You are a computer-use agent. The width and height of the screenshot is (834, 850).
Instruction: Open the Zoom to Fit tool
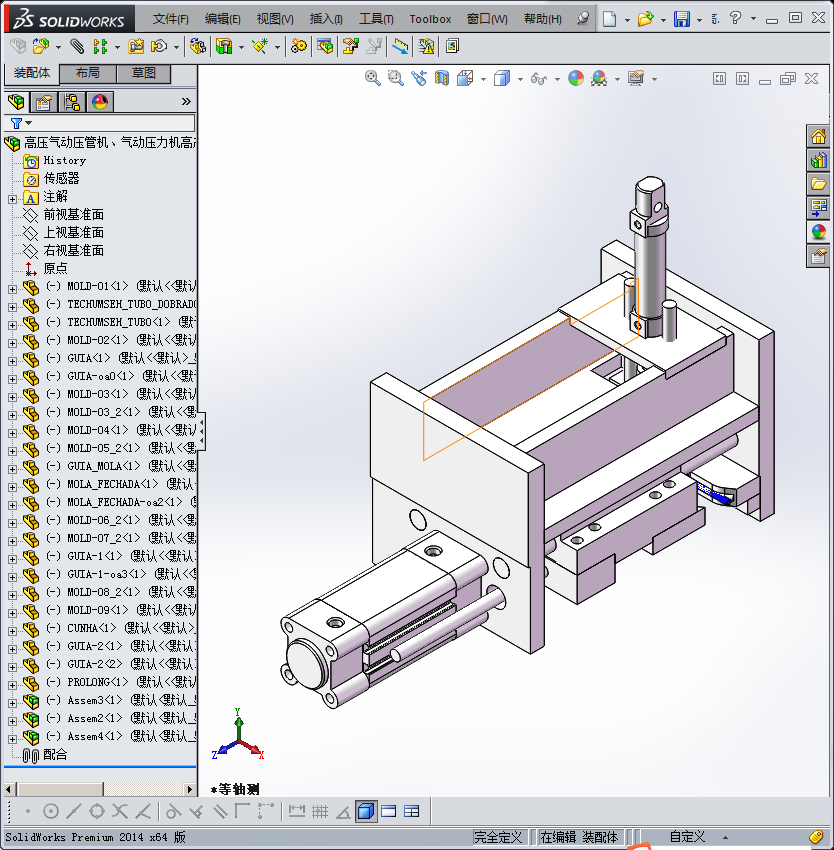tap(372, 78)
